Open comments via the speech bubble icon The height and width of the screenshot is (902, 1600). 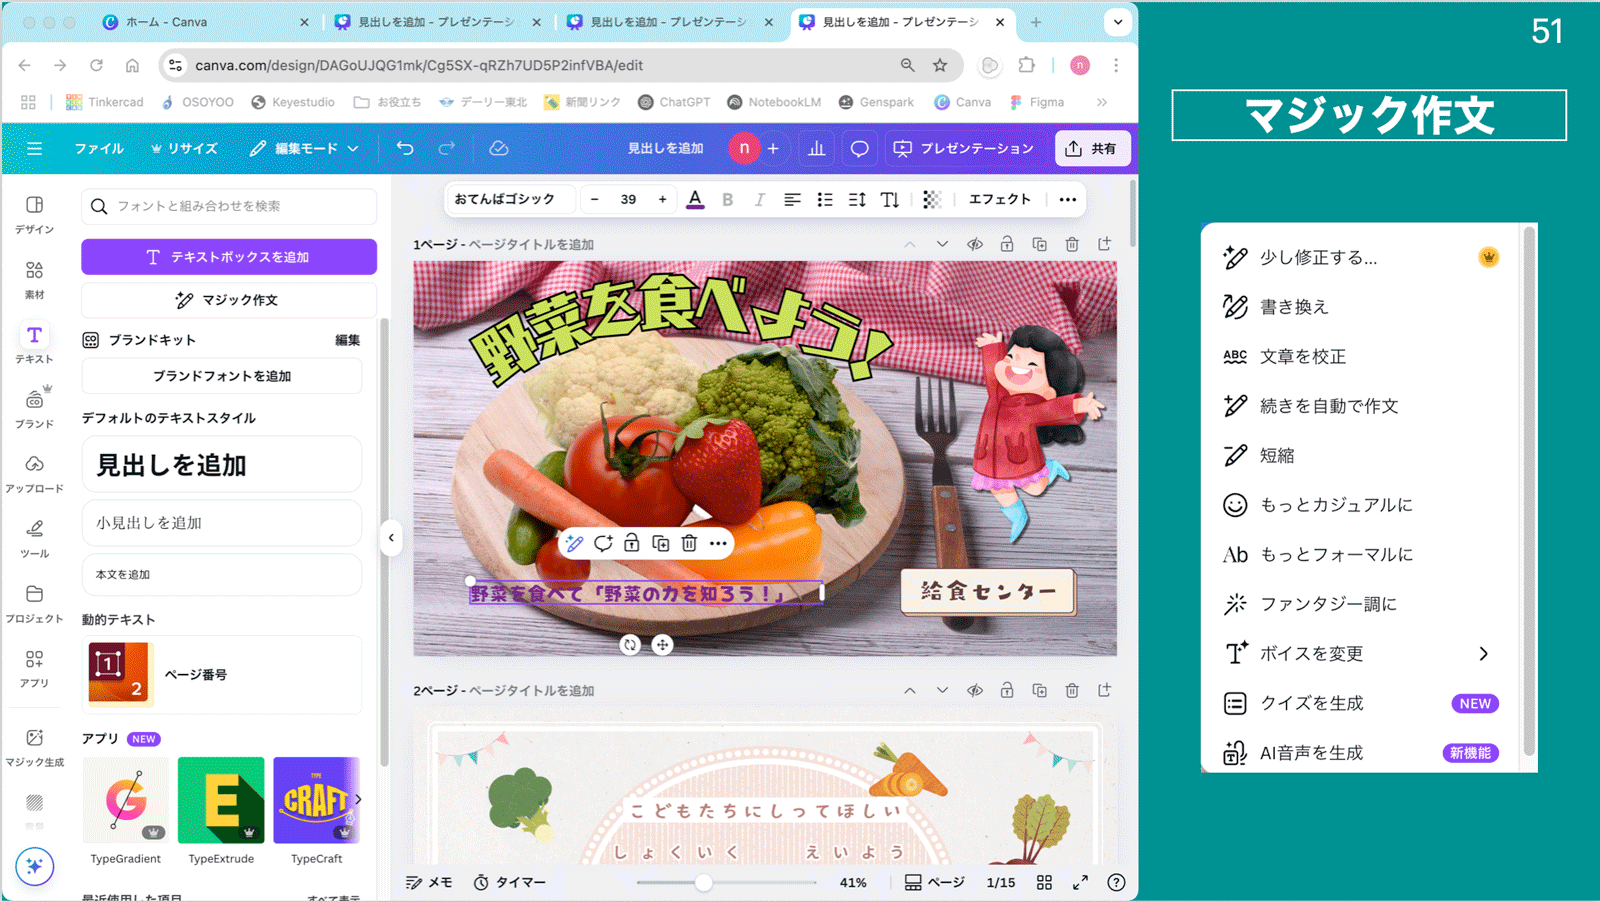pyautogui.click(x=858, y=148)
